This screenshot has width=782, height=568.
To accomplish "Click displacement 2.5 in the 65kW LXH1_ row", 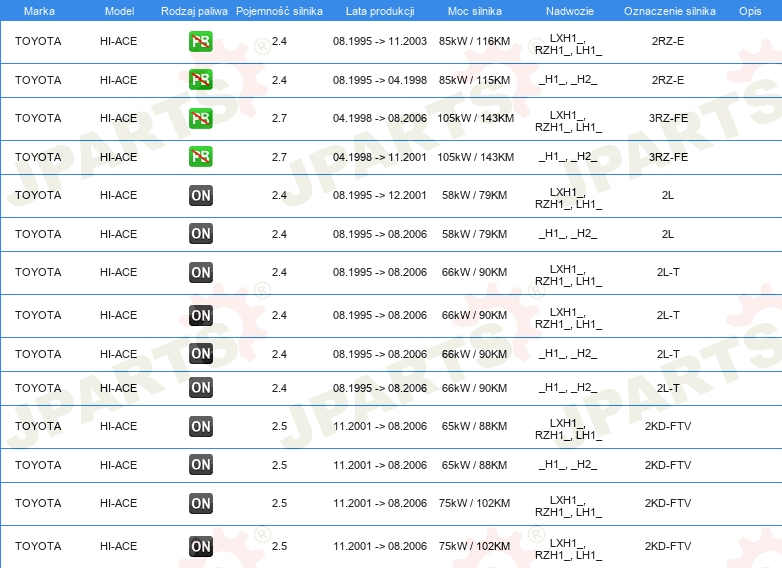I will pos(279,426).
